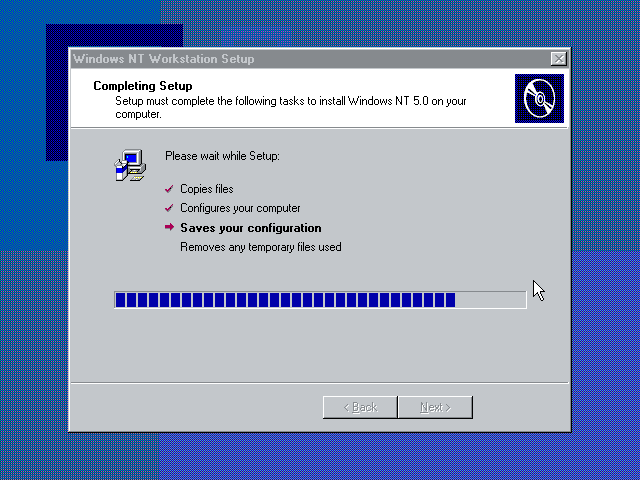
Task: Close the Windows NT Workstation Setup dialog
Action: point(558,59)
